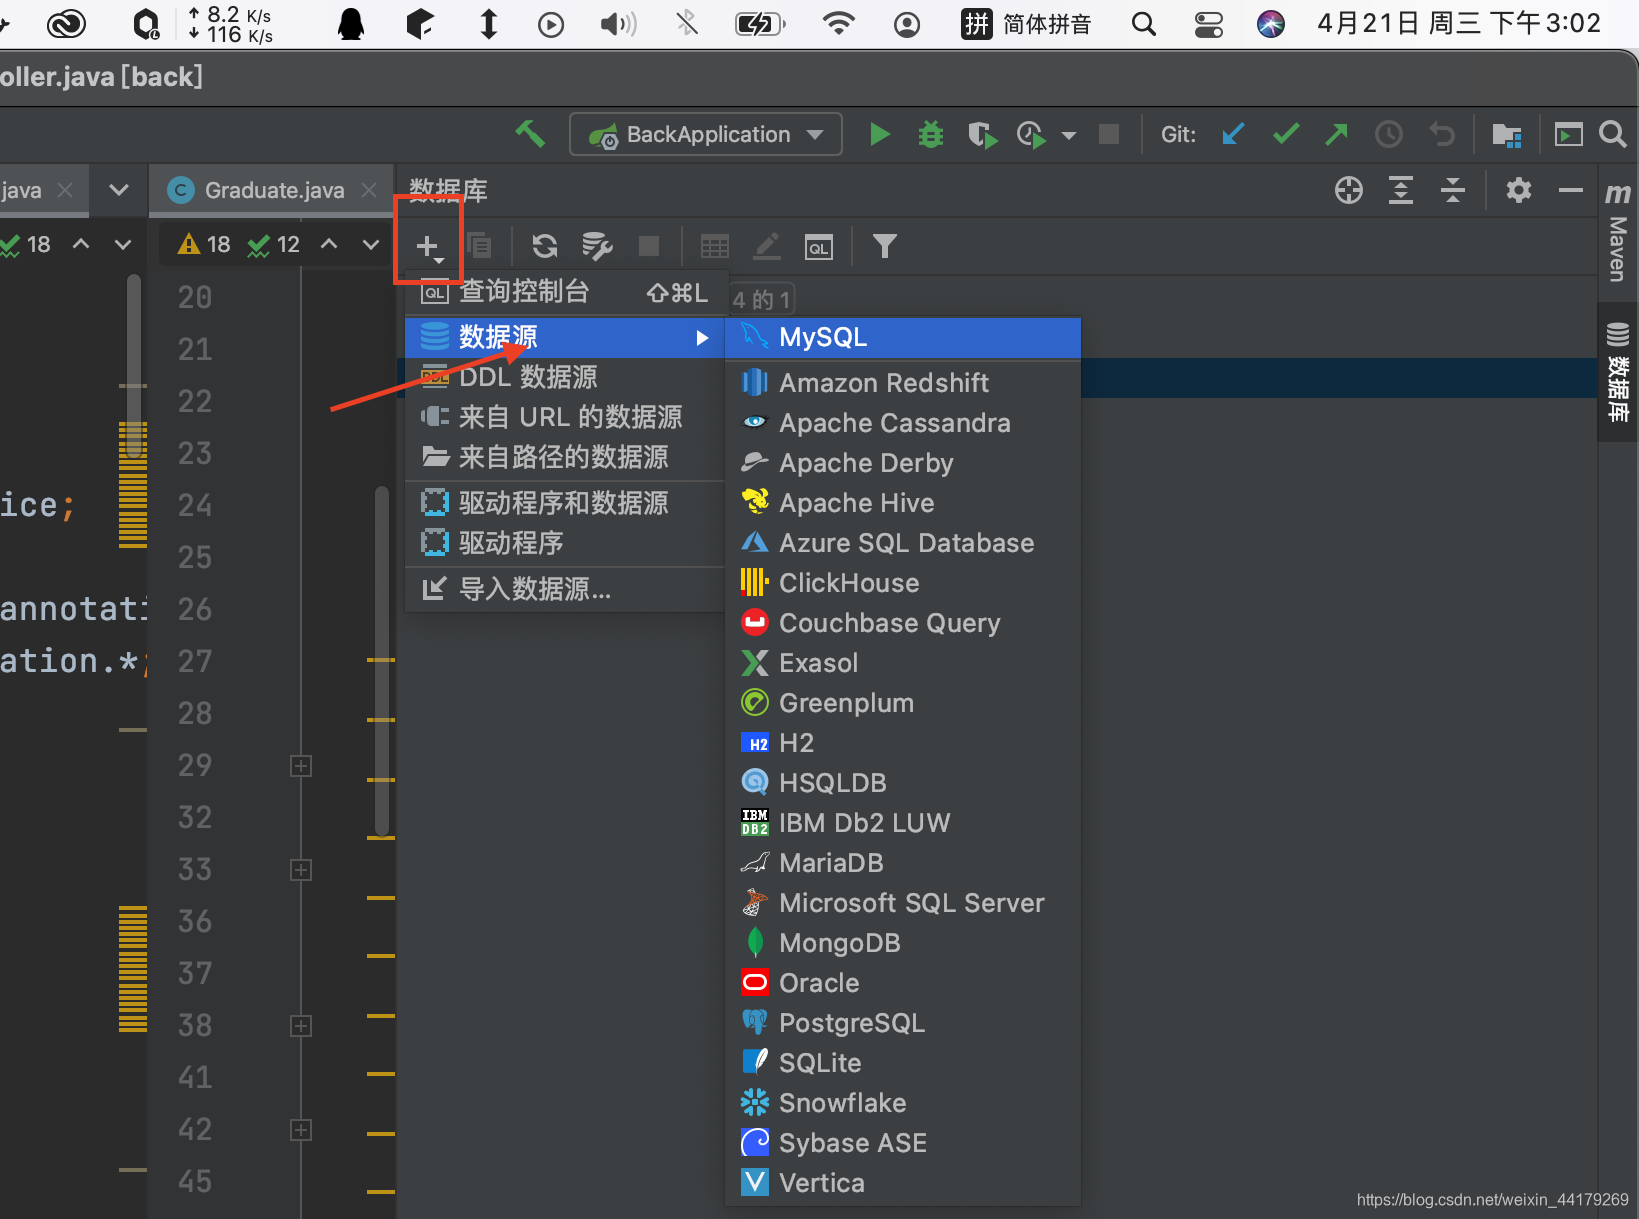Image resolution: width=1639 pixels, height=1219 pixels.
Task: Click the Stop square in run toolbar
Action: pos(1109,134)
